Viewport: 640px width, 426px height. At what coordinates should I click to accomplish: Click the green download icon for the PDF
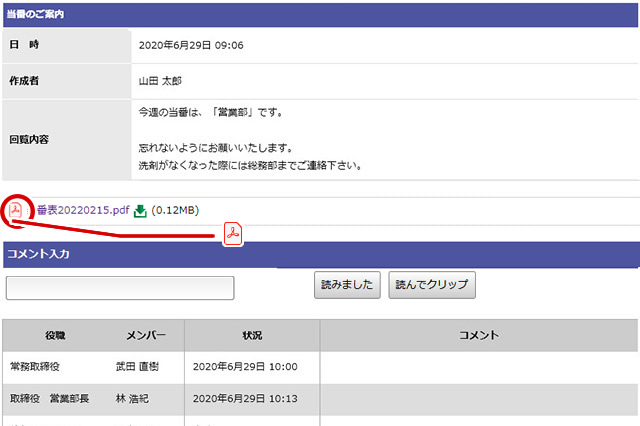[140, 211]
